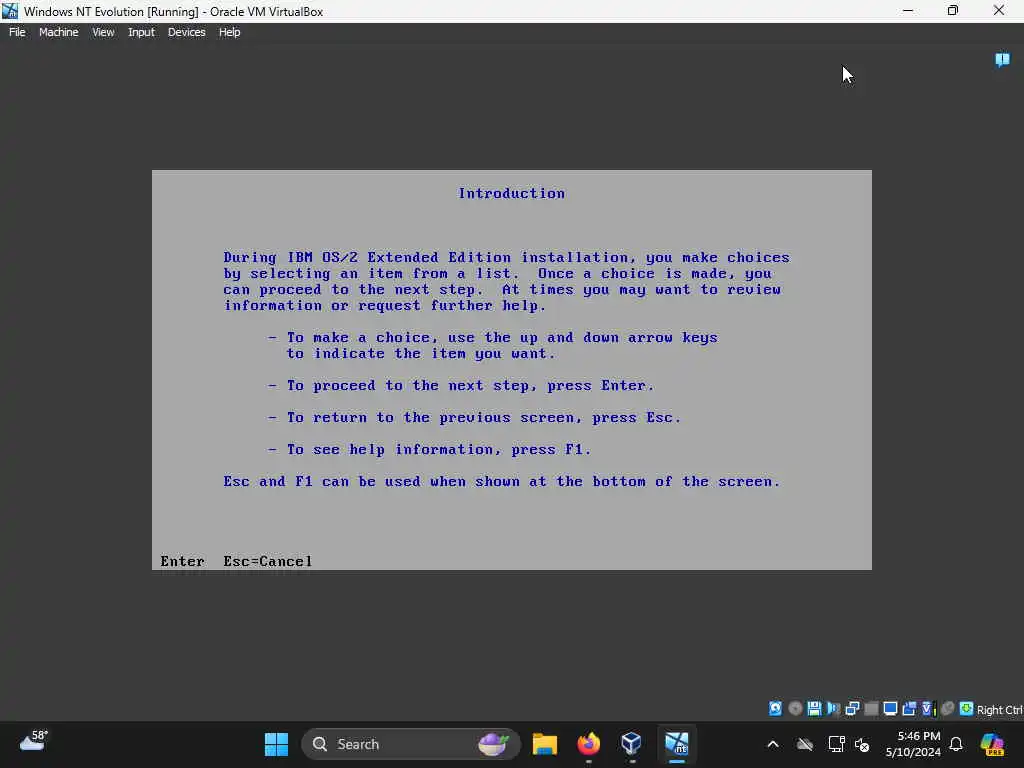Screen dimensions: 1024x768
Task: Click the optical disc status icon
Action: [795, 709]
